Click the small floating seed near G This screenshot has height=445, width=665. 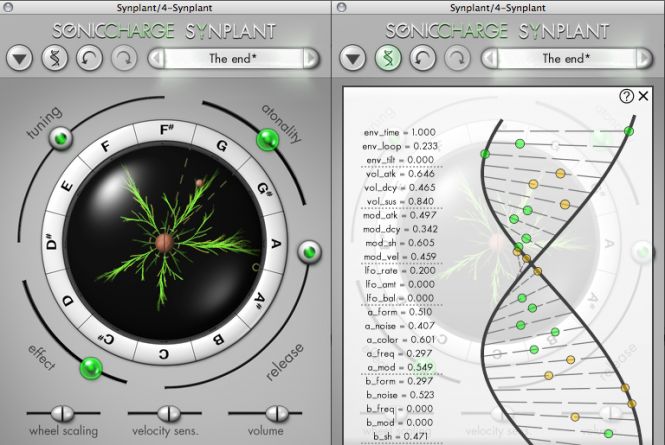(199, 183)
